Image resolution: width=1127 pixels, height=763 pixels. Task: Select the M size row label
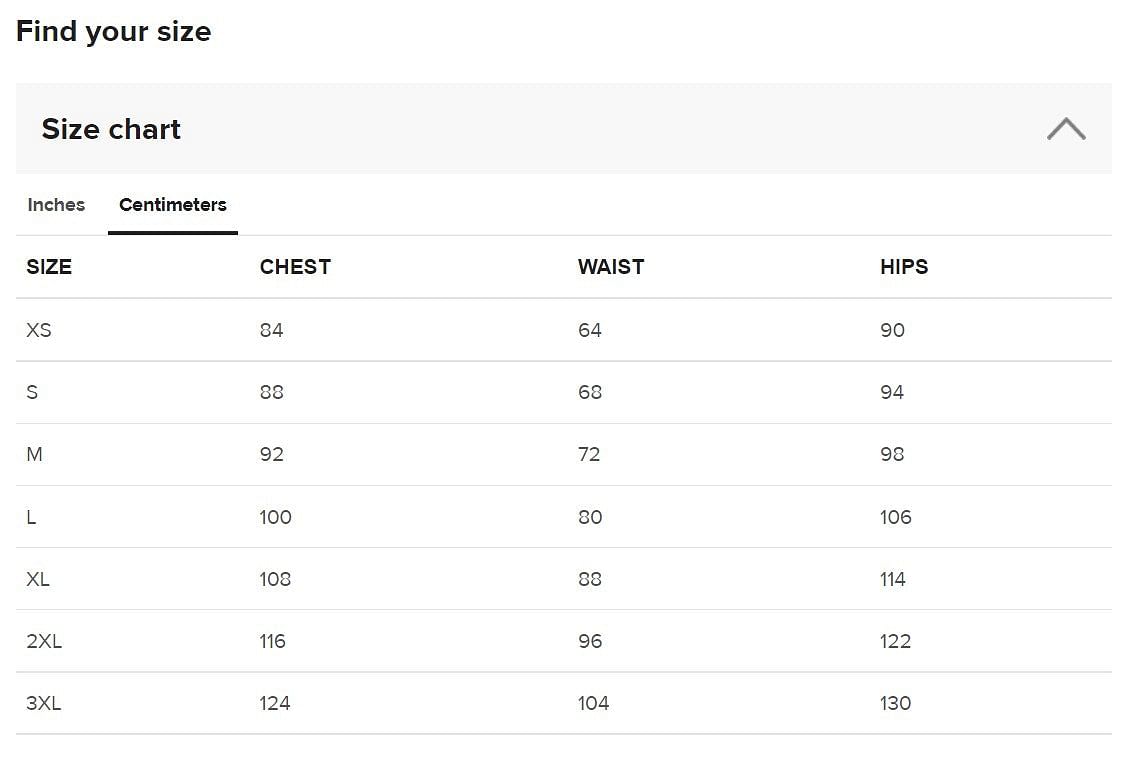click(x=35, y=454)
